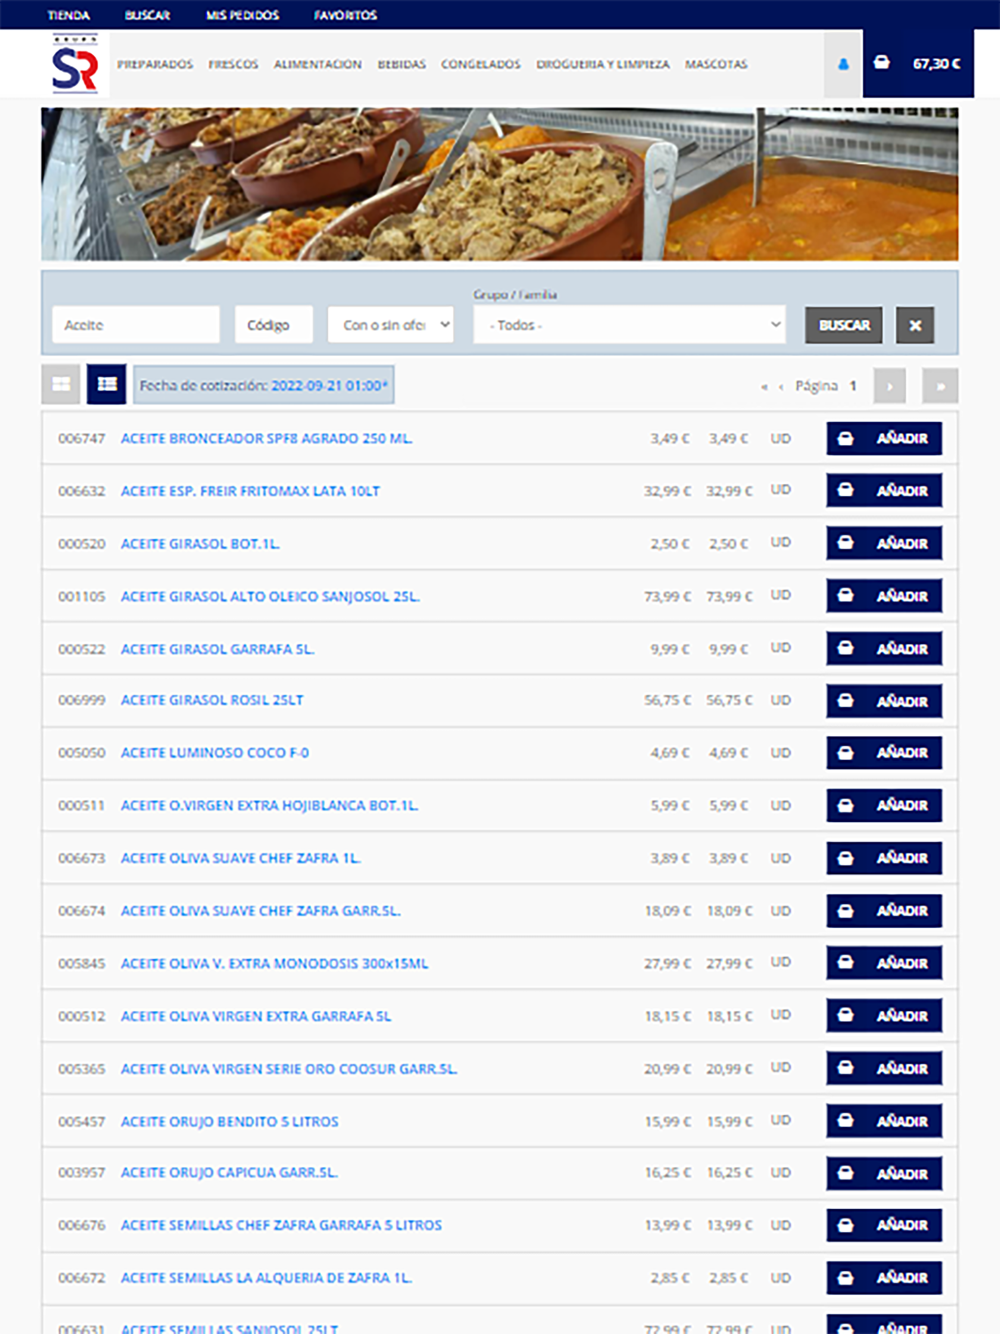Open the 'Con o sin oferta' dropdown

pyautogui.click(x=391, y=325)
